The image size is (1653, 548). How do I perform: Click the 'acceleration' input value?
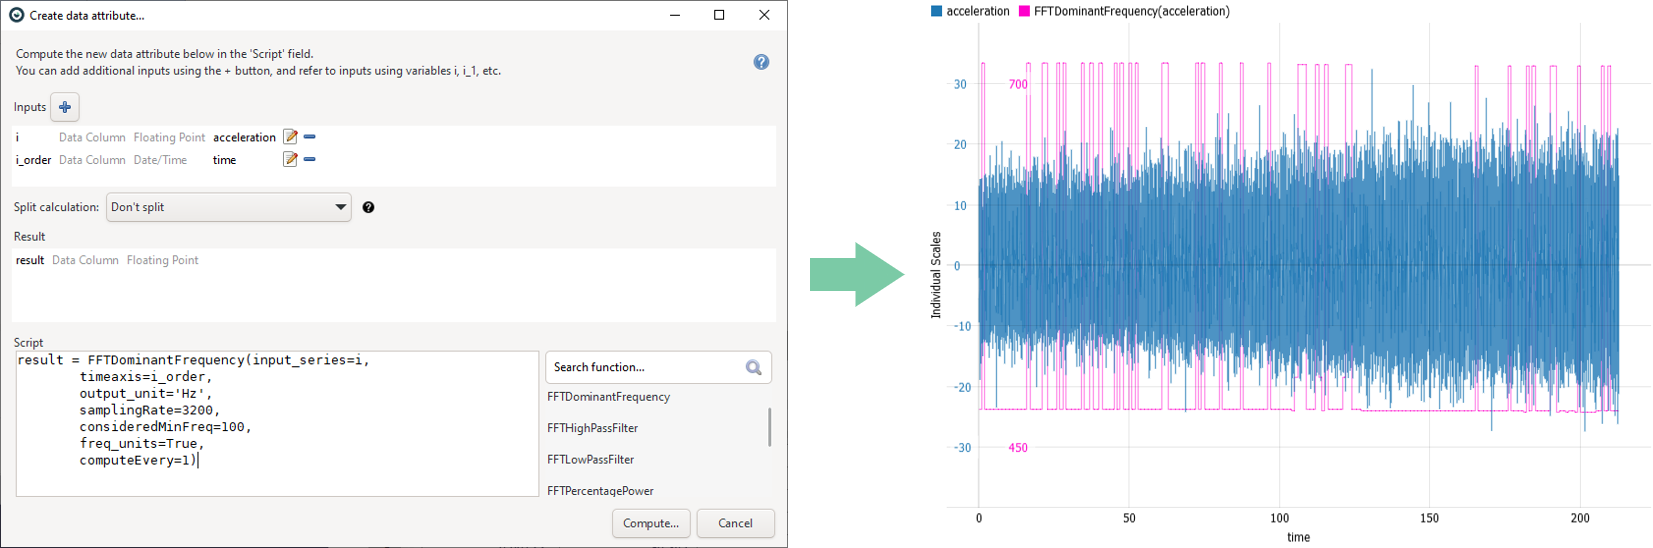244,137
